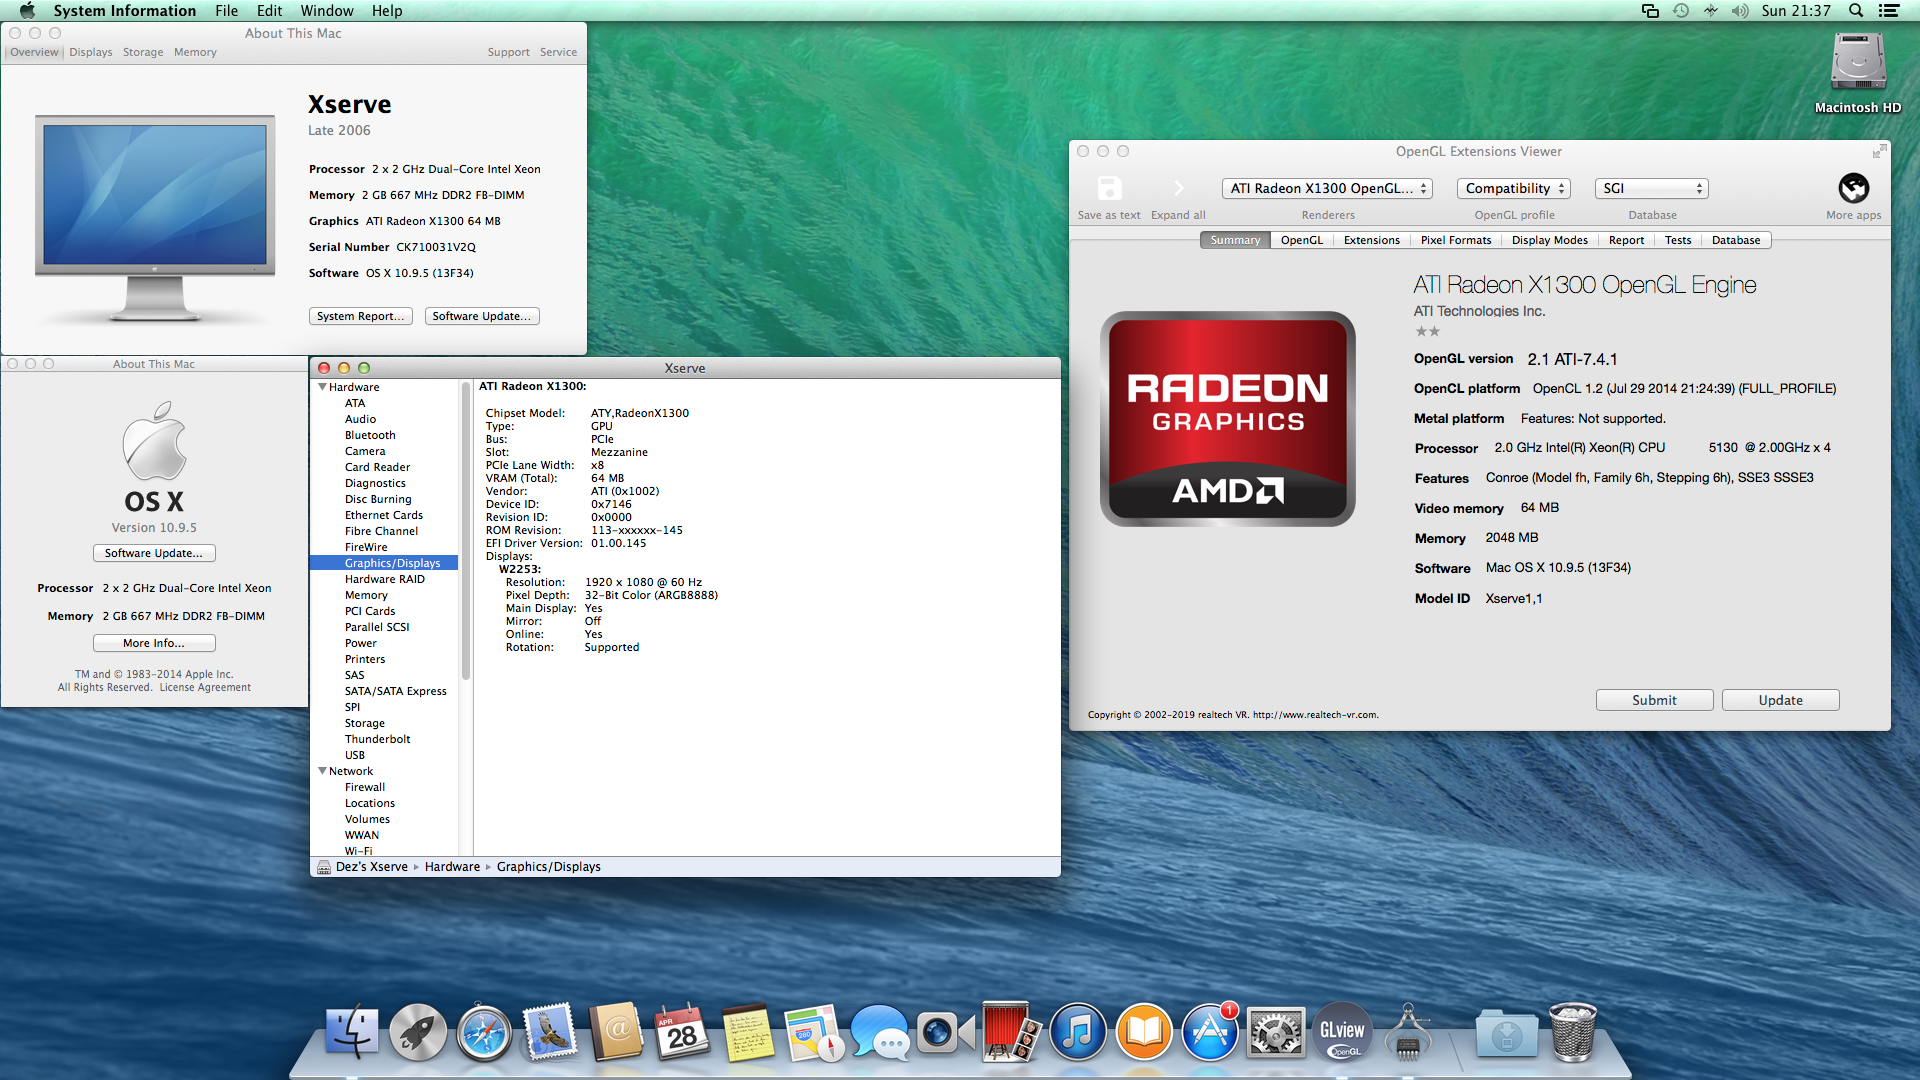Open Notification Center menu bar icon
1920x1080 pixels.
pyautogui.click(x=1889, y=11)
